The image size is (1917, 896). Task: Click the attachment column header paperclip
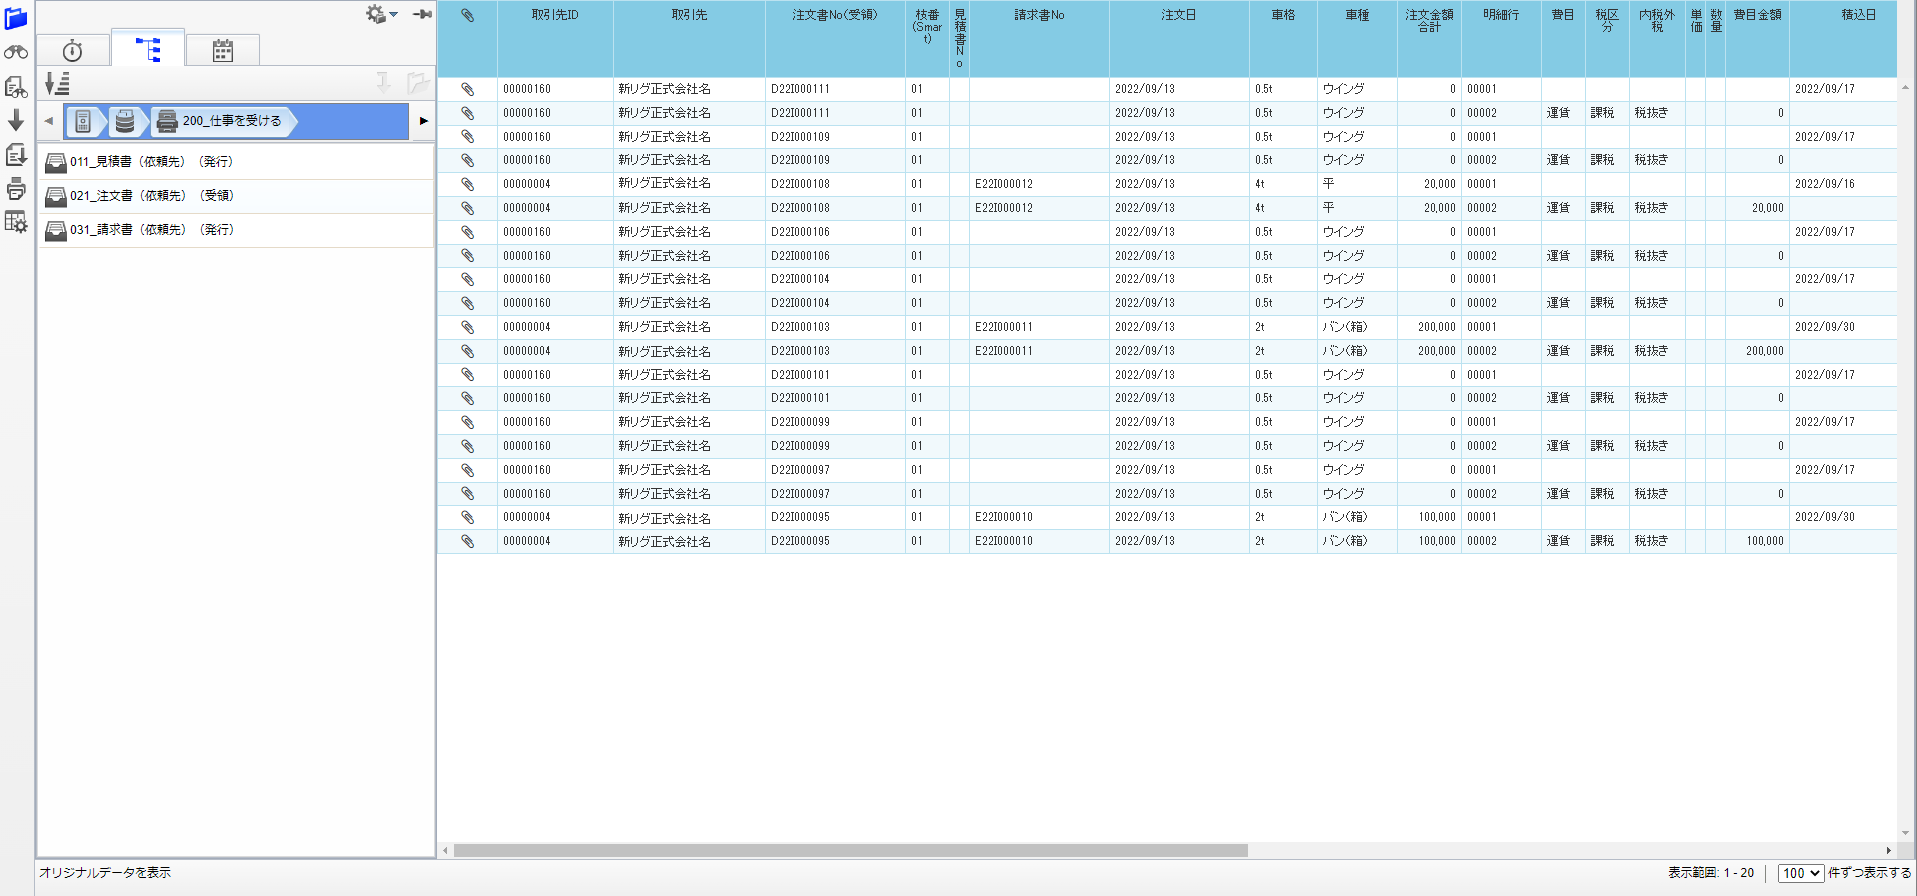pyautogui.click(x=467, y=15)
